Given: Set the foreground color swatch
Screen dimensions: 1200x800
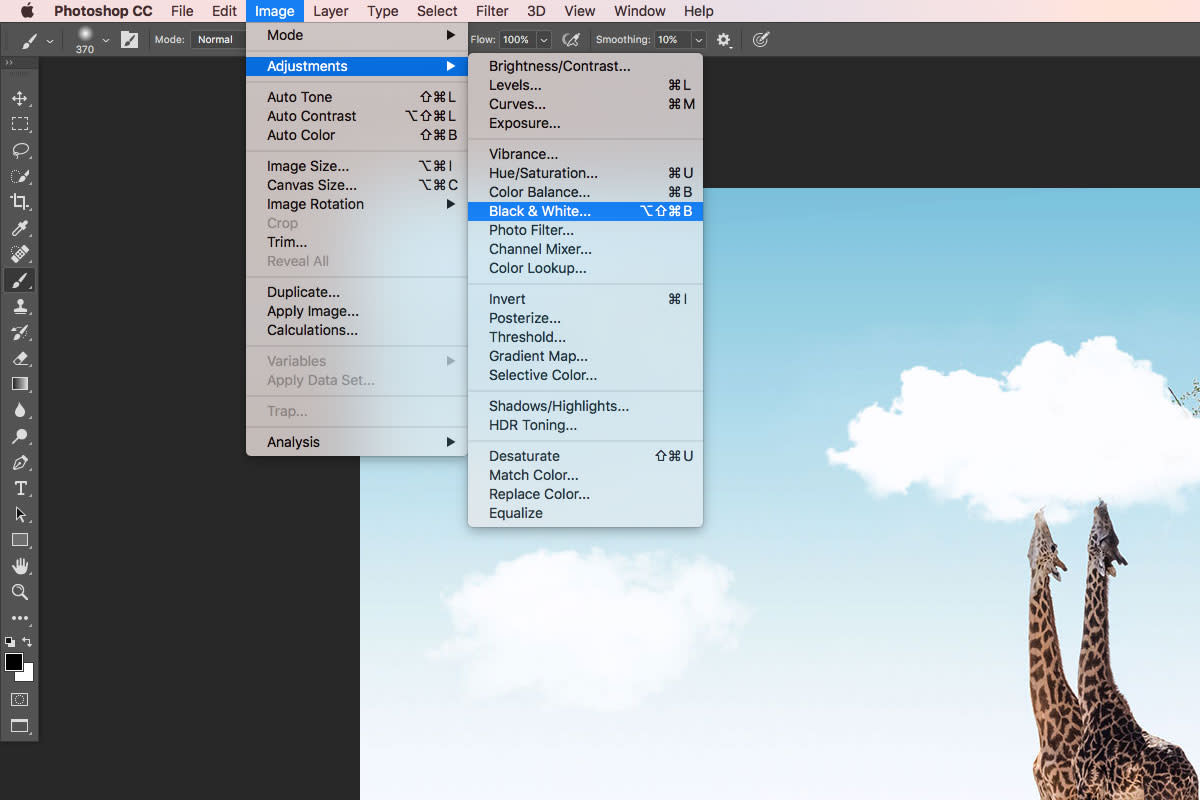Looking at the screenshot, I should [x=13, y=661].
